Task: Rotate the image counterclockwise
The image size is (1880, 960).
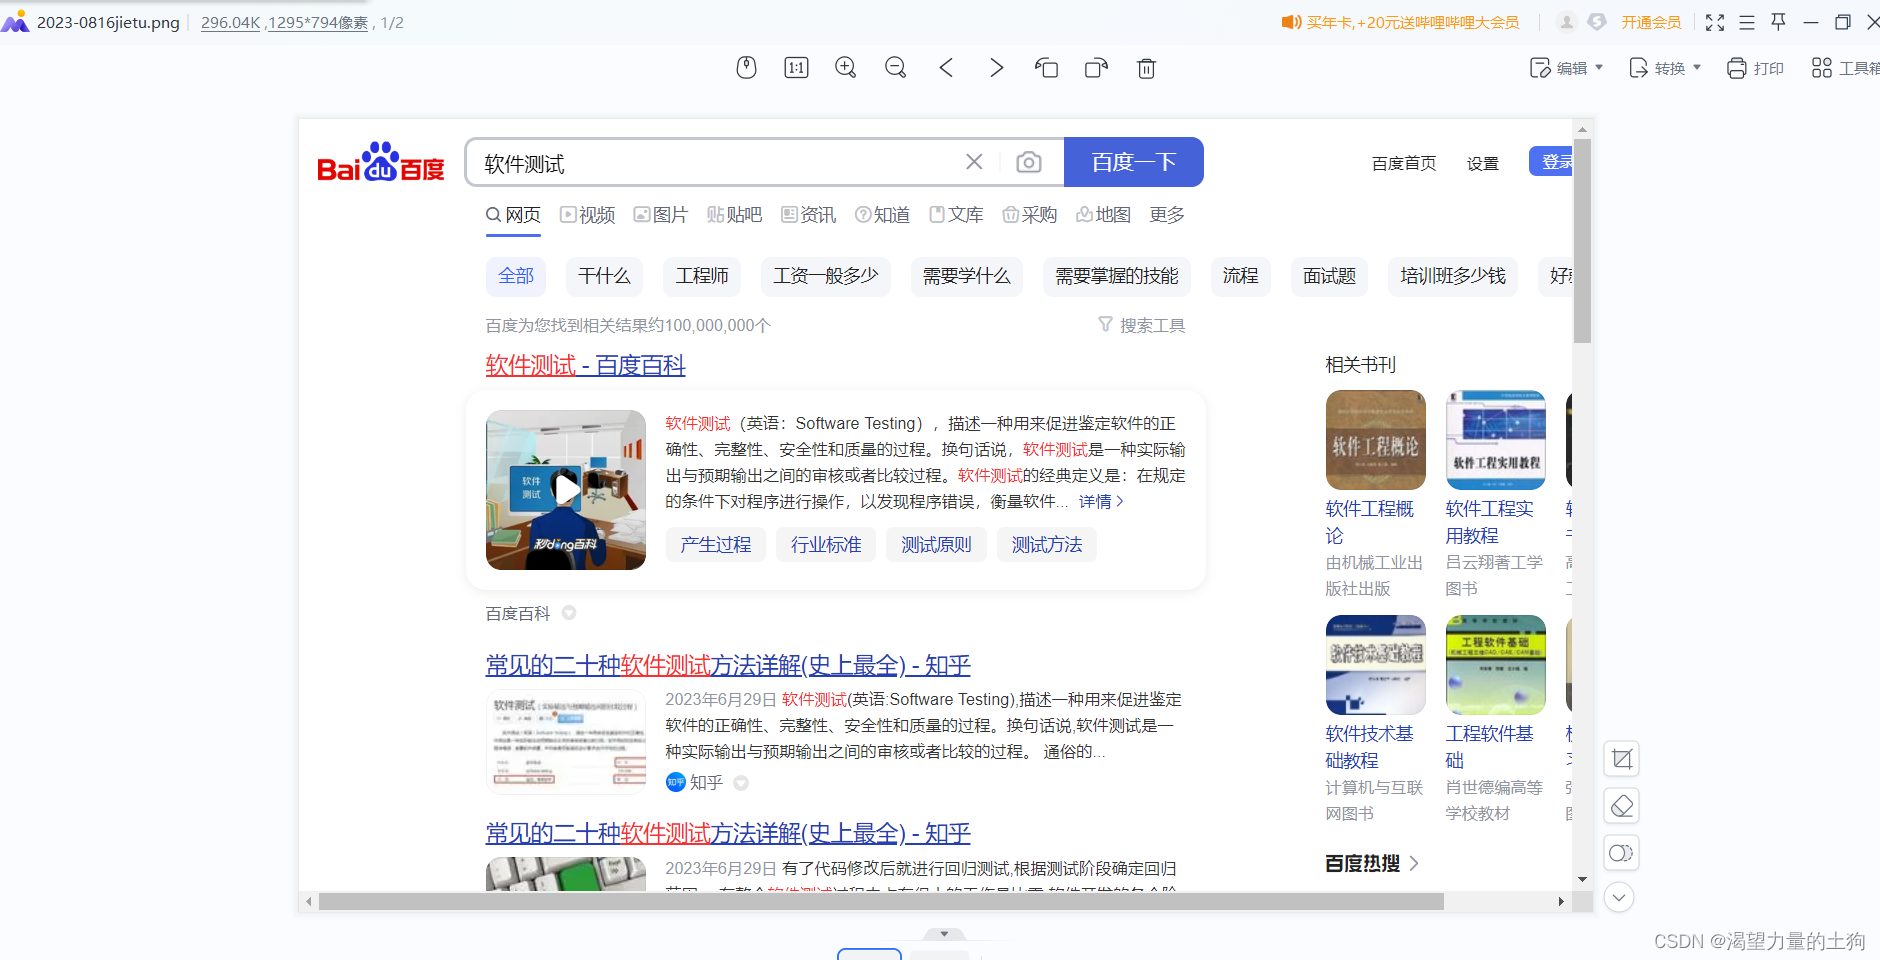Action: tap(1046, 67)
